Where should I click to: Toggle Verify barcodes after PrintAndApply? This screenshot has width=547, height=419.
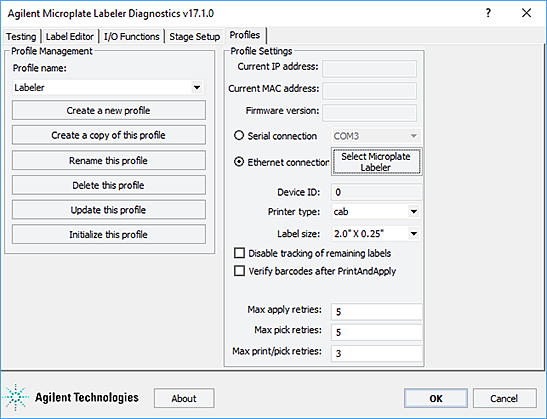click(x=239, y=271)
